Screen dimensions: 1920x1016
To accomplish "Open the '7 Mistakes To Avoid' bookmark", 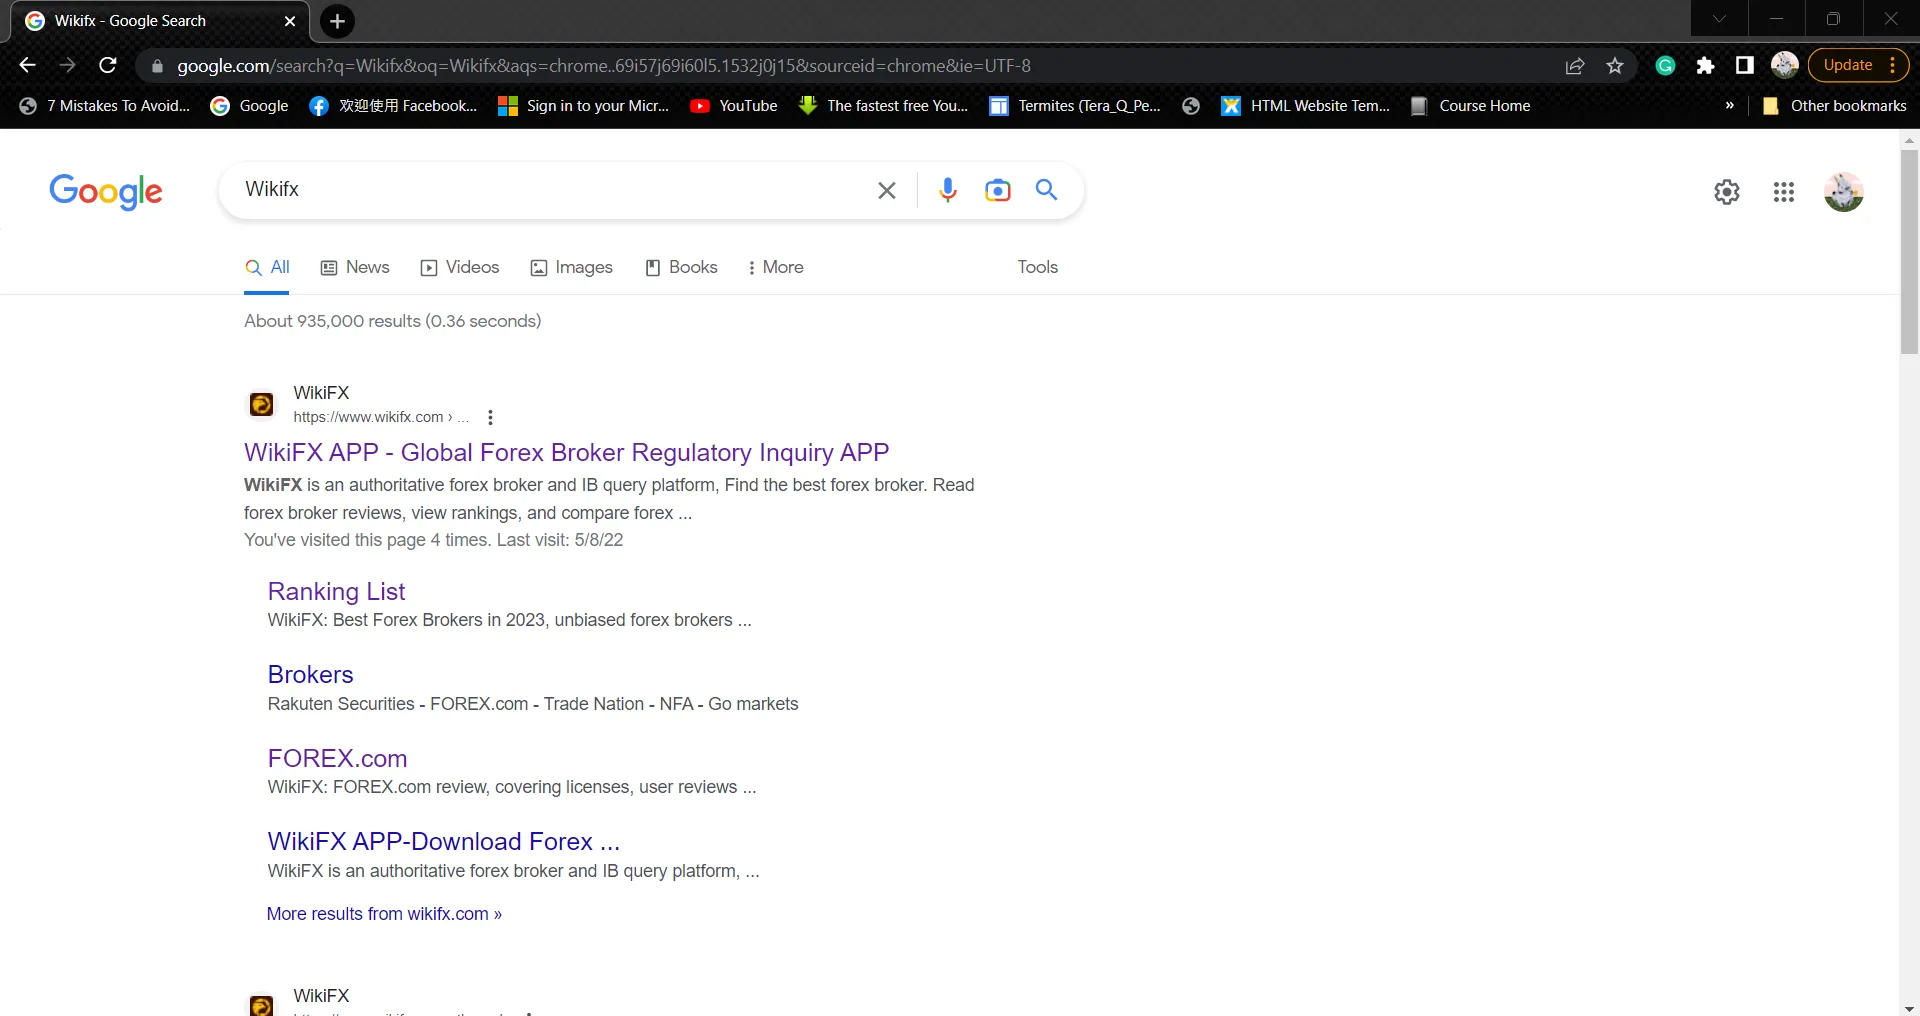I will pyautogui.click(x=105, y=106).
